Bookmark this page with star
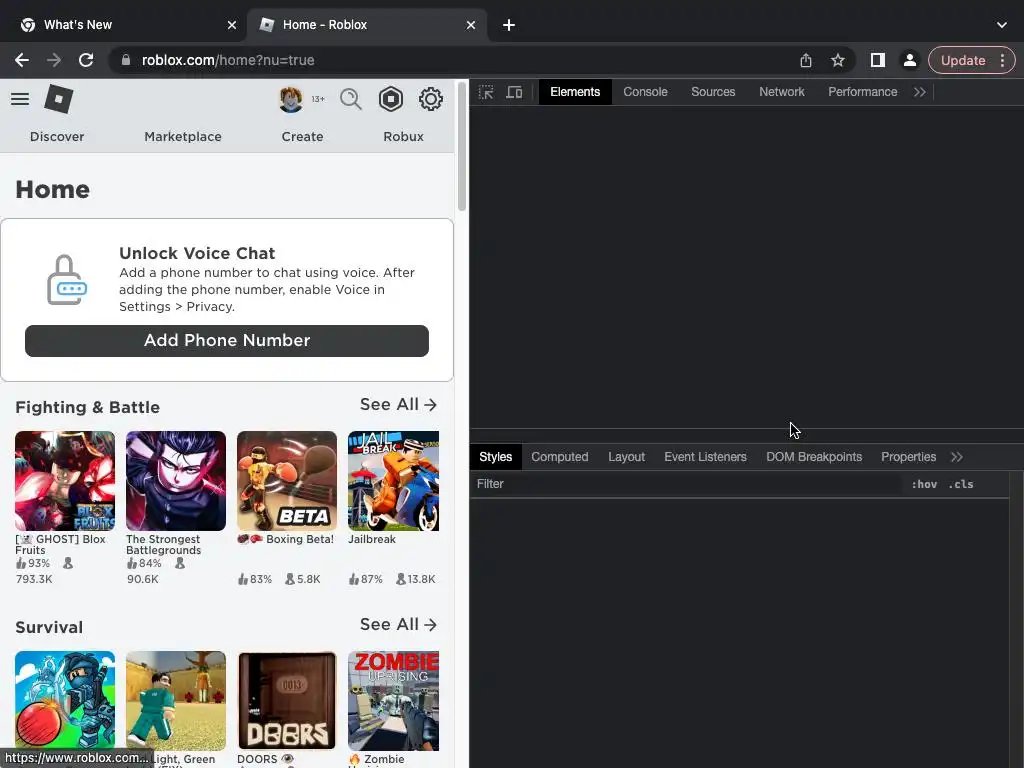 click(838, 60)
